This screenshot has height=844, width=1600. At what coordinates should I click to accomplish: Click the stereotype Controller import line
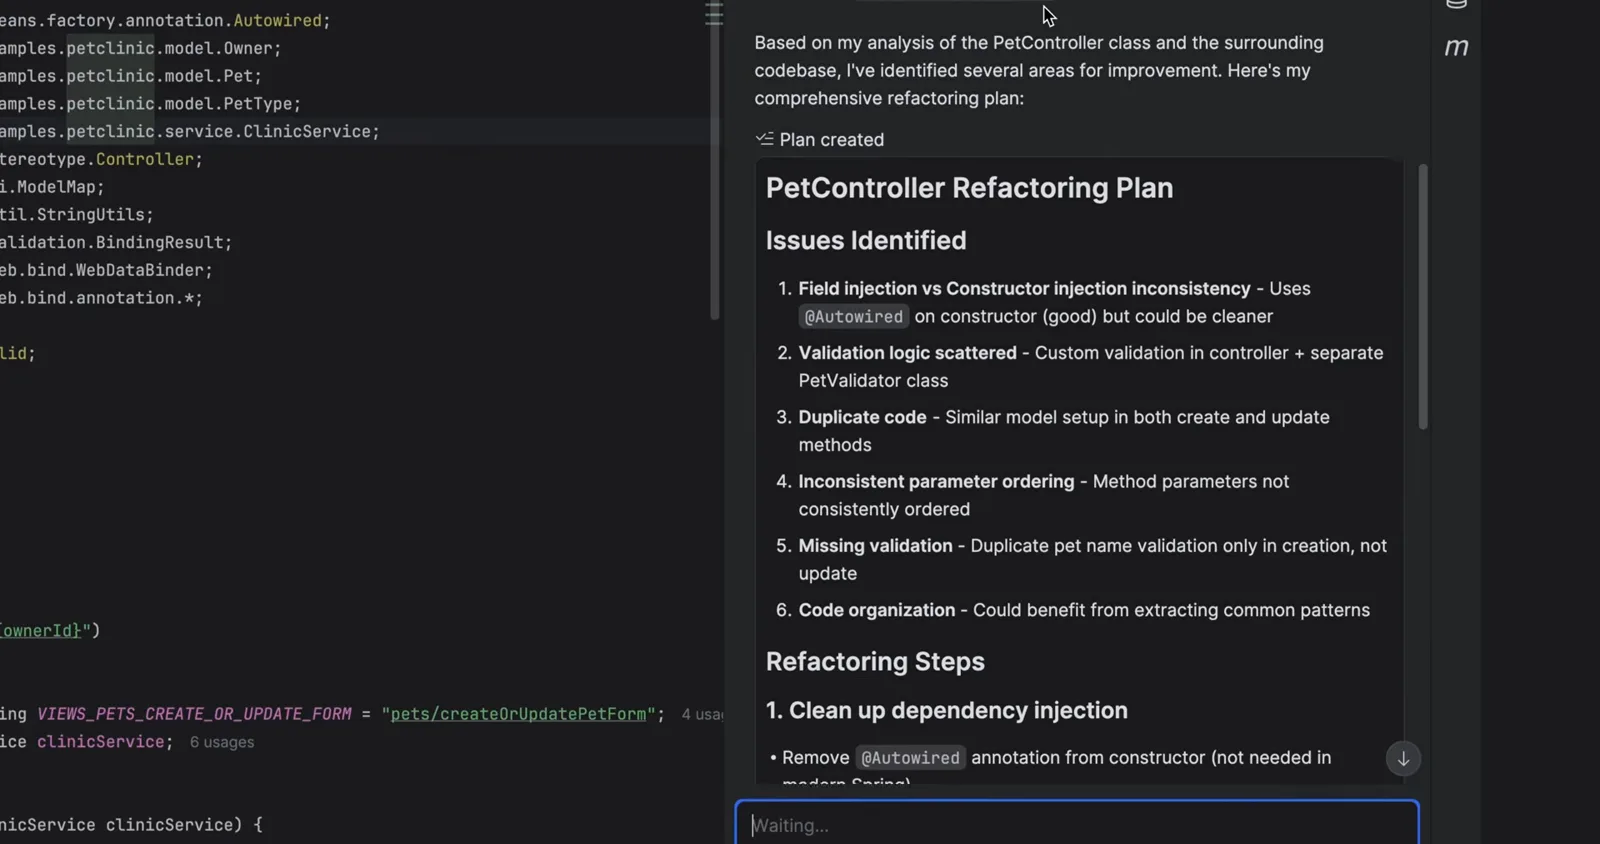101,159
